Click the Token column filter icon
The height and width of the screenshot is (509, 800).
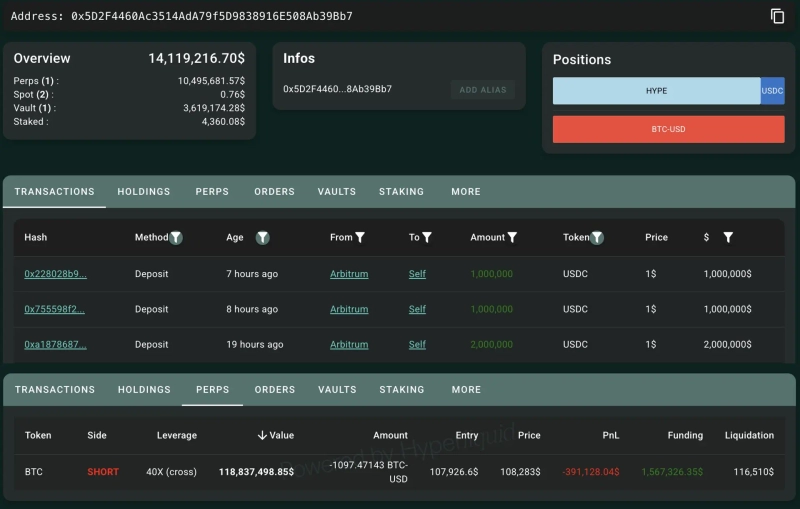(597, 238)
